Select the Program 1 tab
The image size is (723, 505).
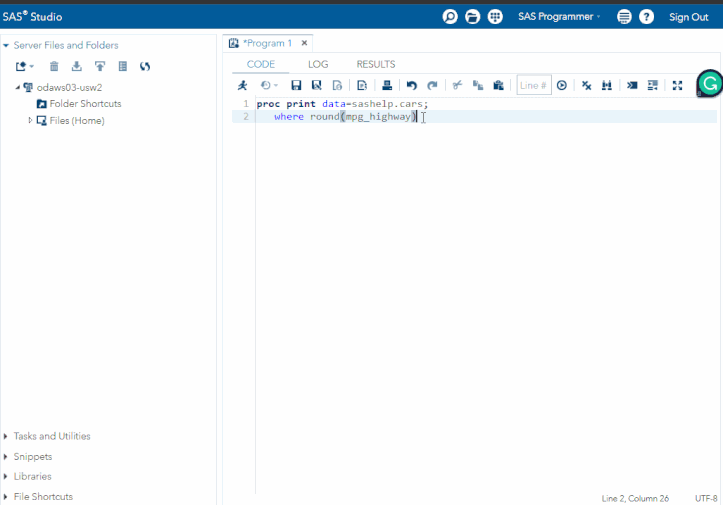coord(267,43)
